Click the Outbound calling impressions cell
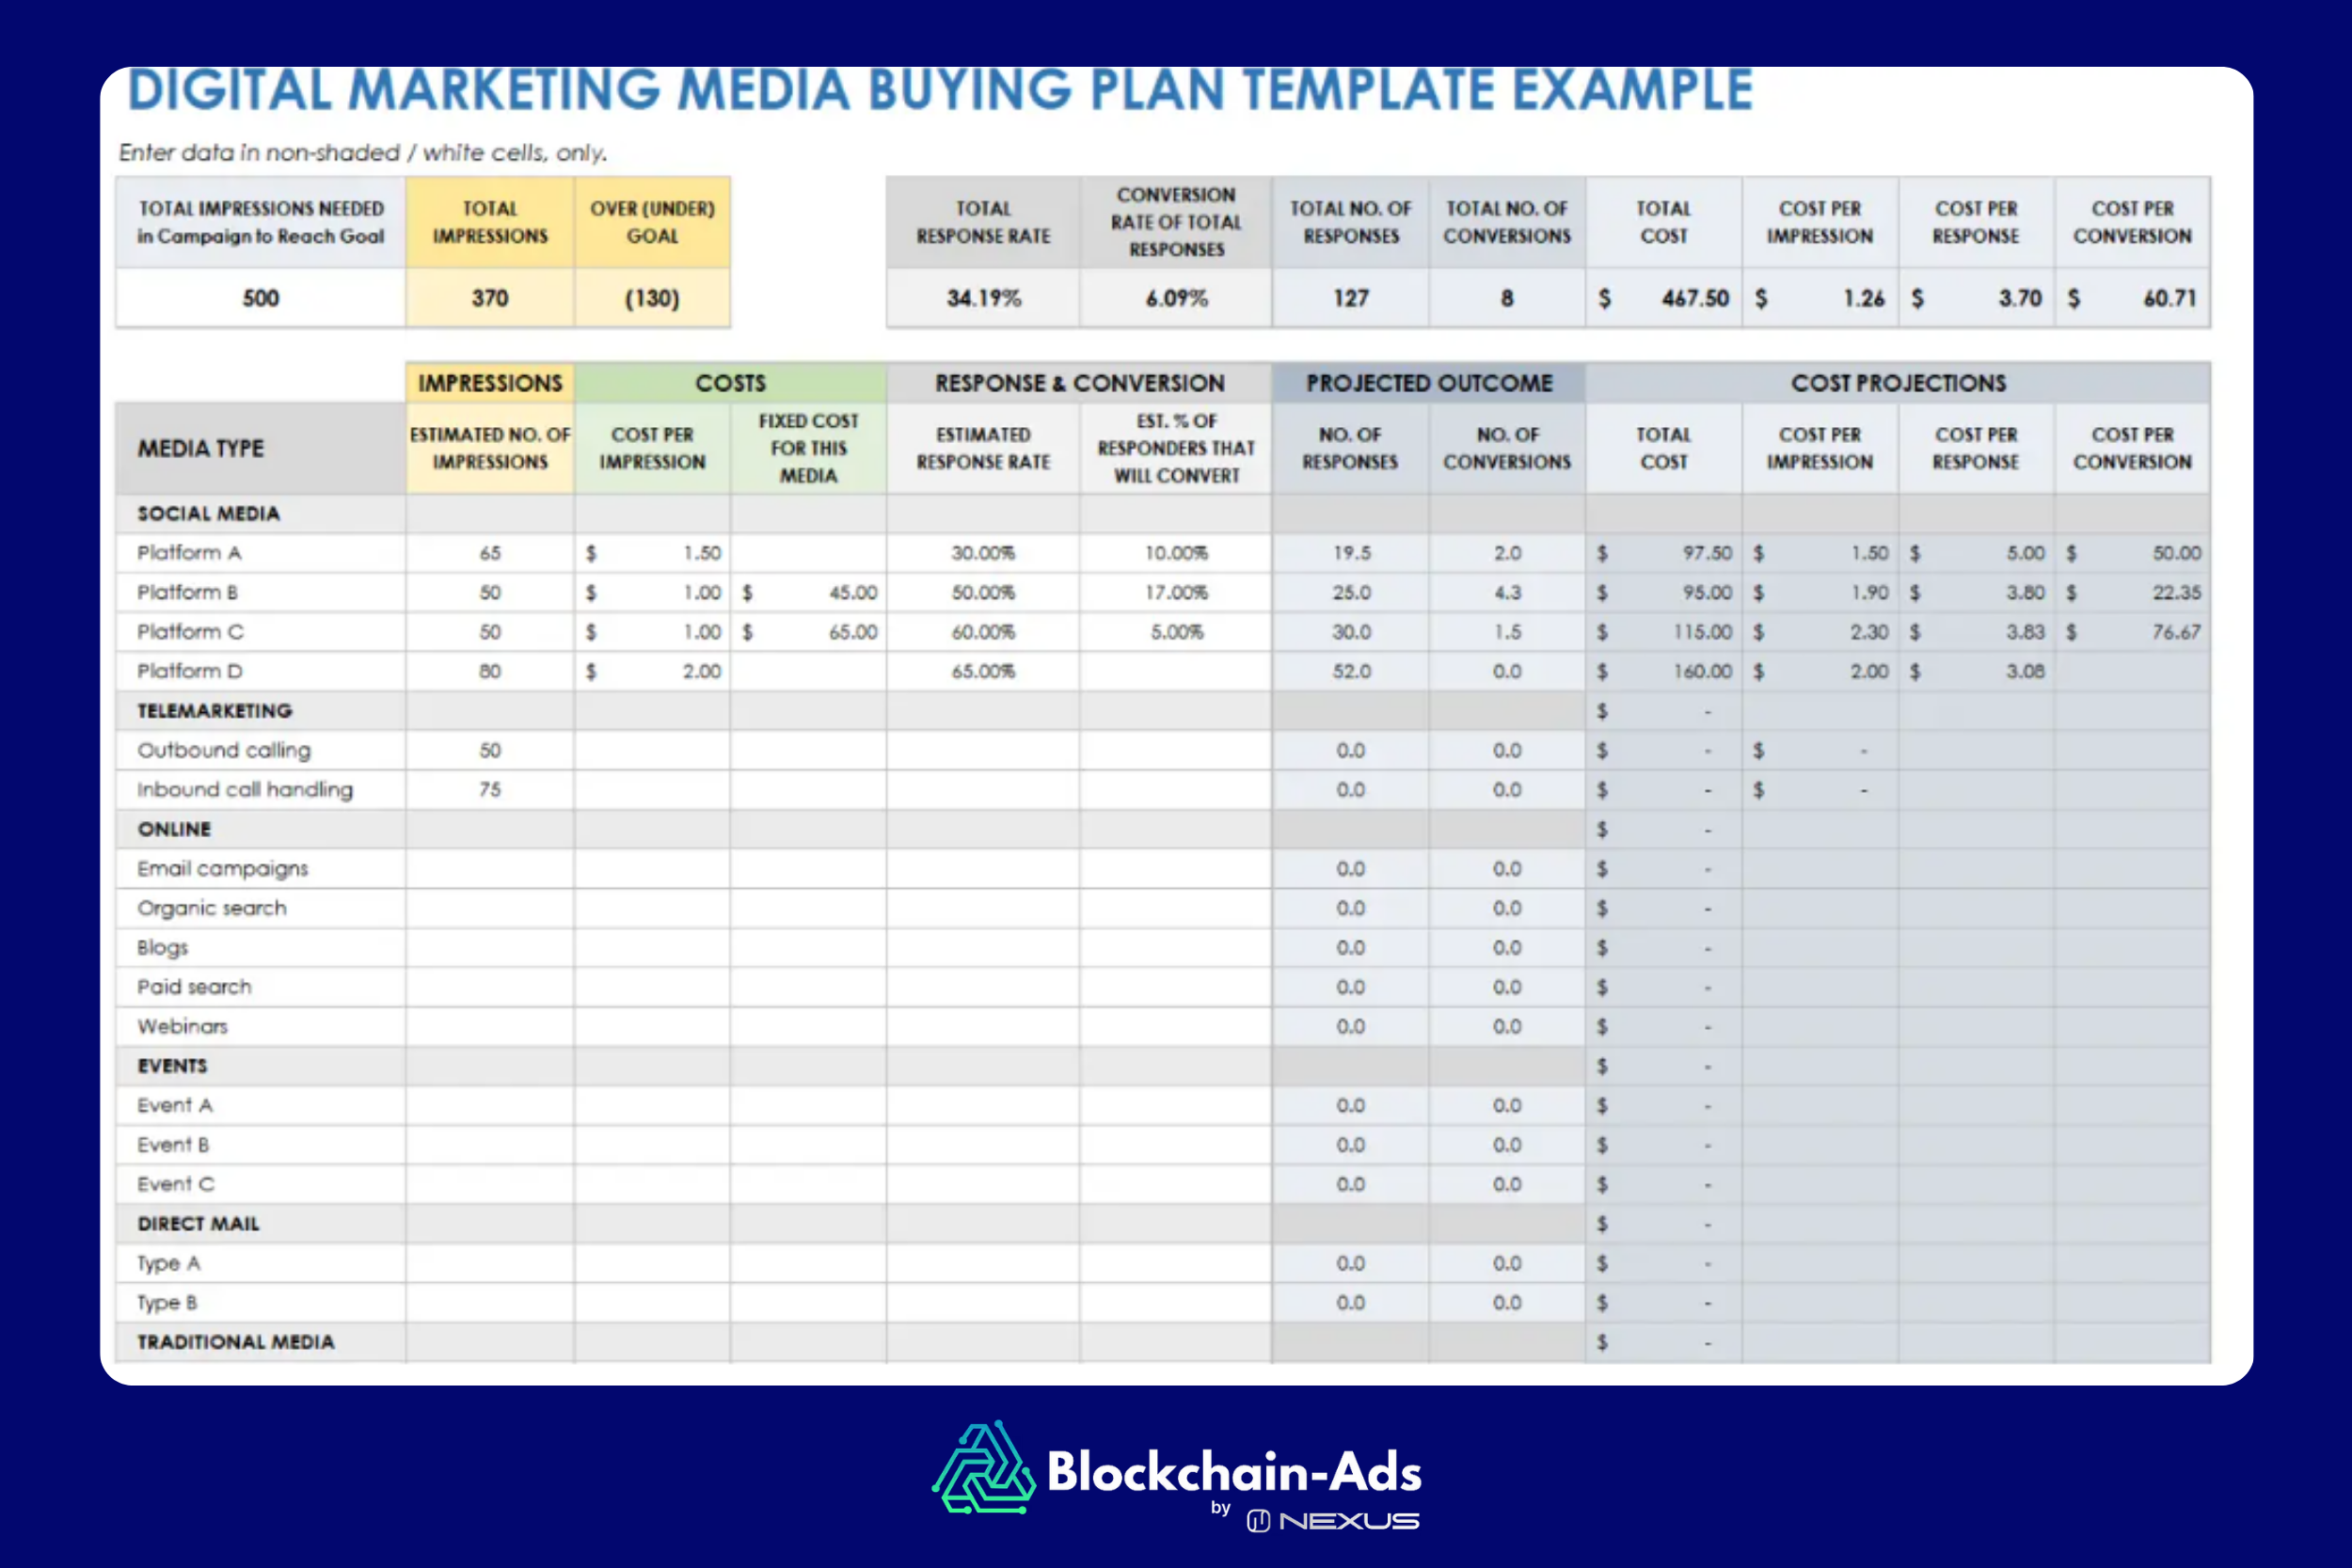2352x1568 pixels. pos(489,750)
